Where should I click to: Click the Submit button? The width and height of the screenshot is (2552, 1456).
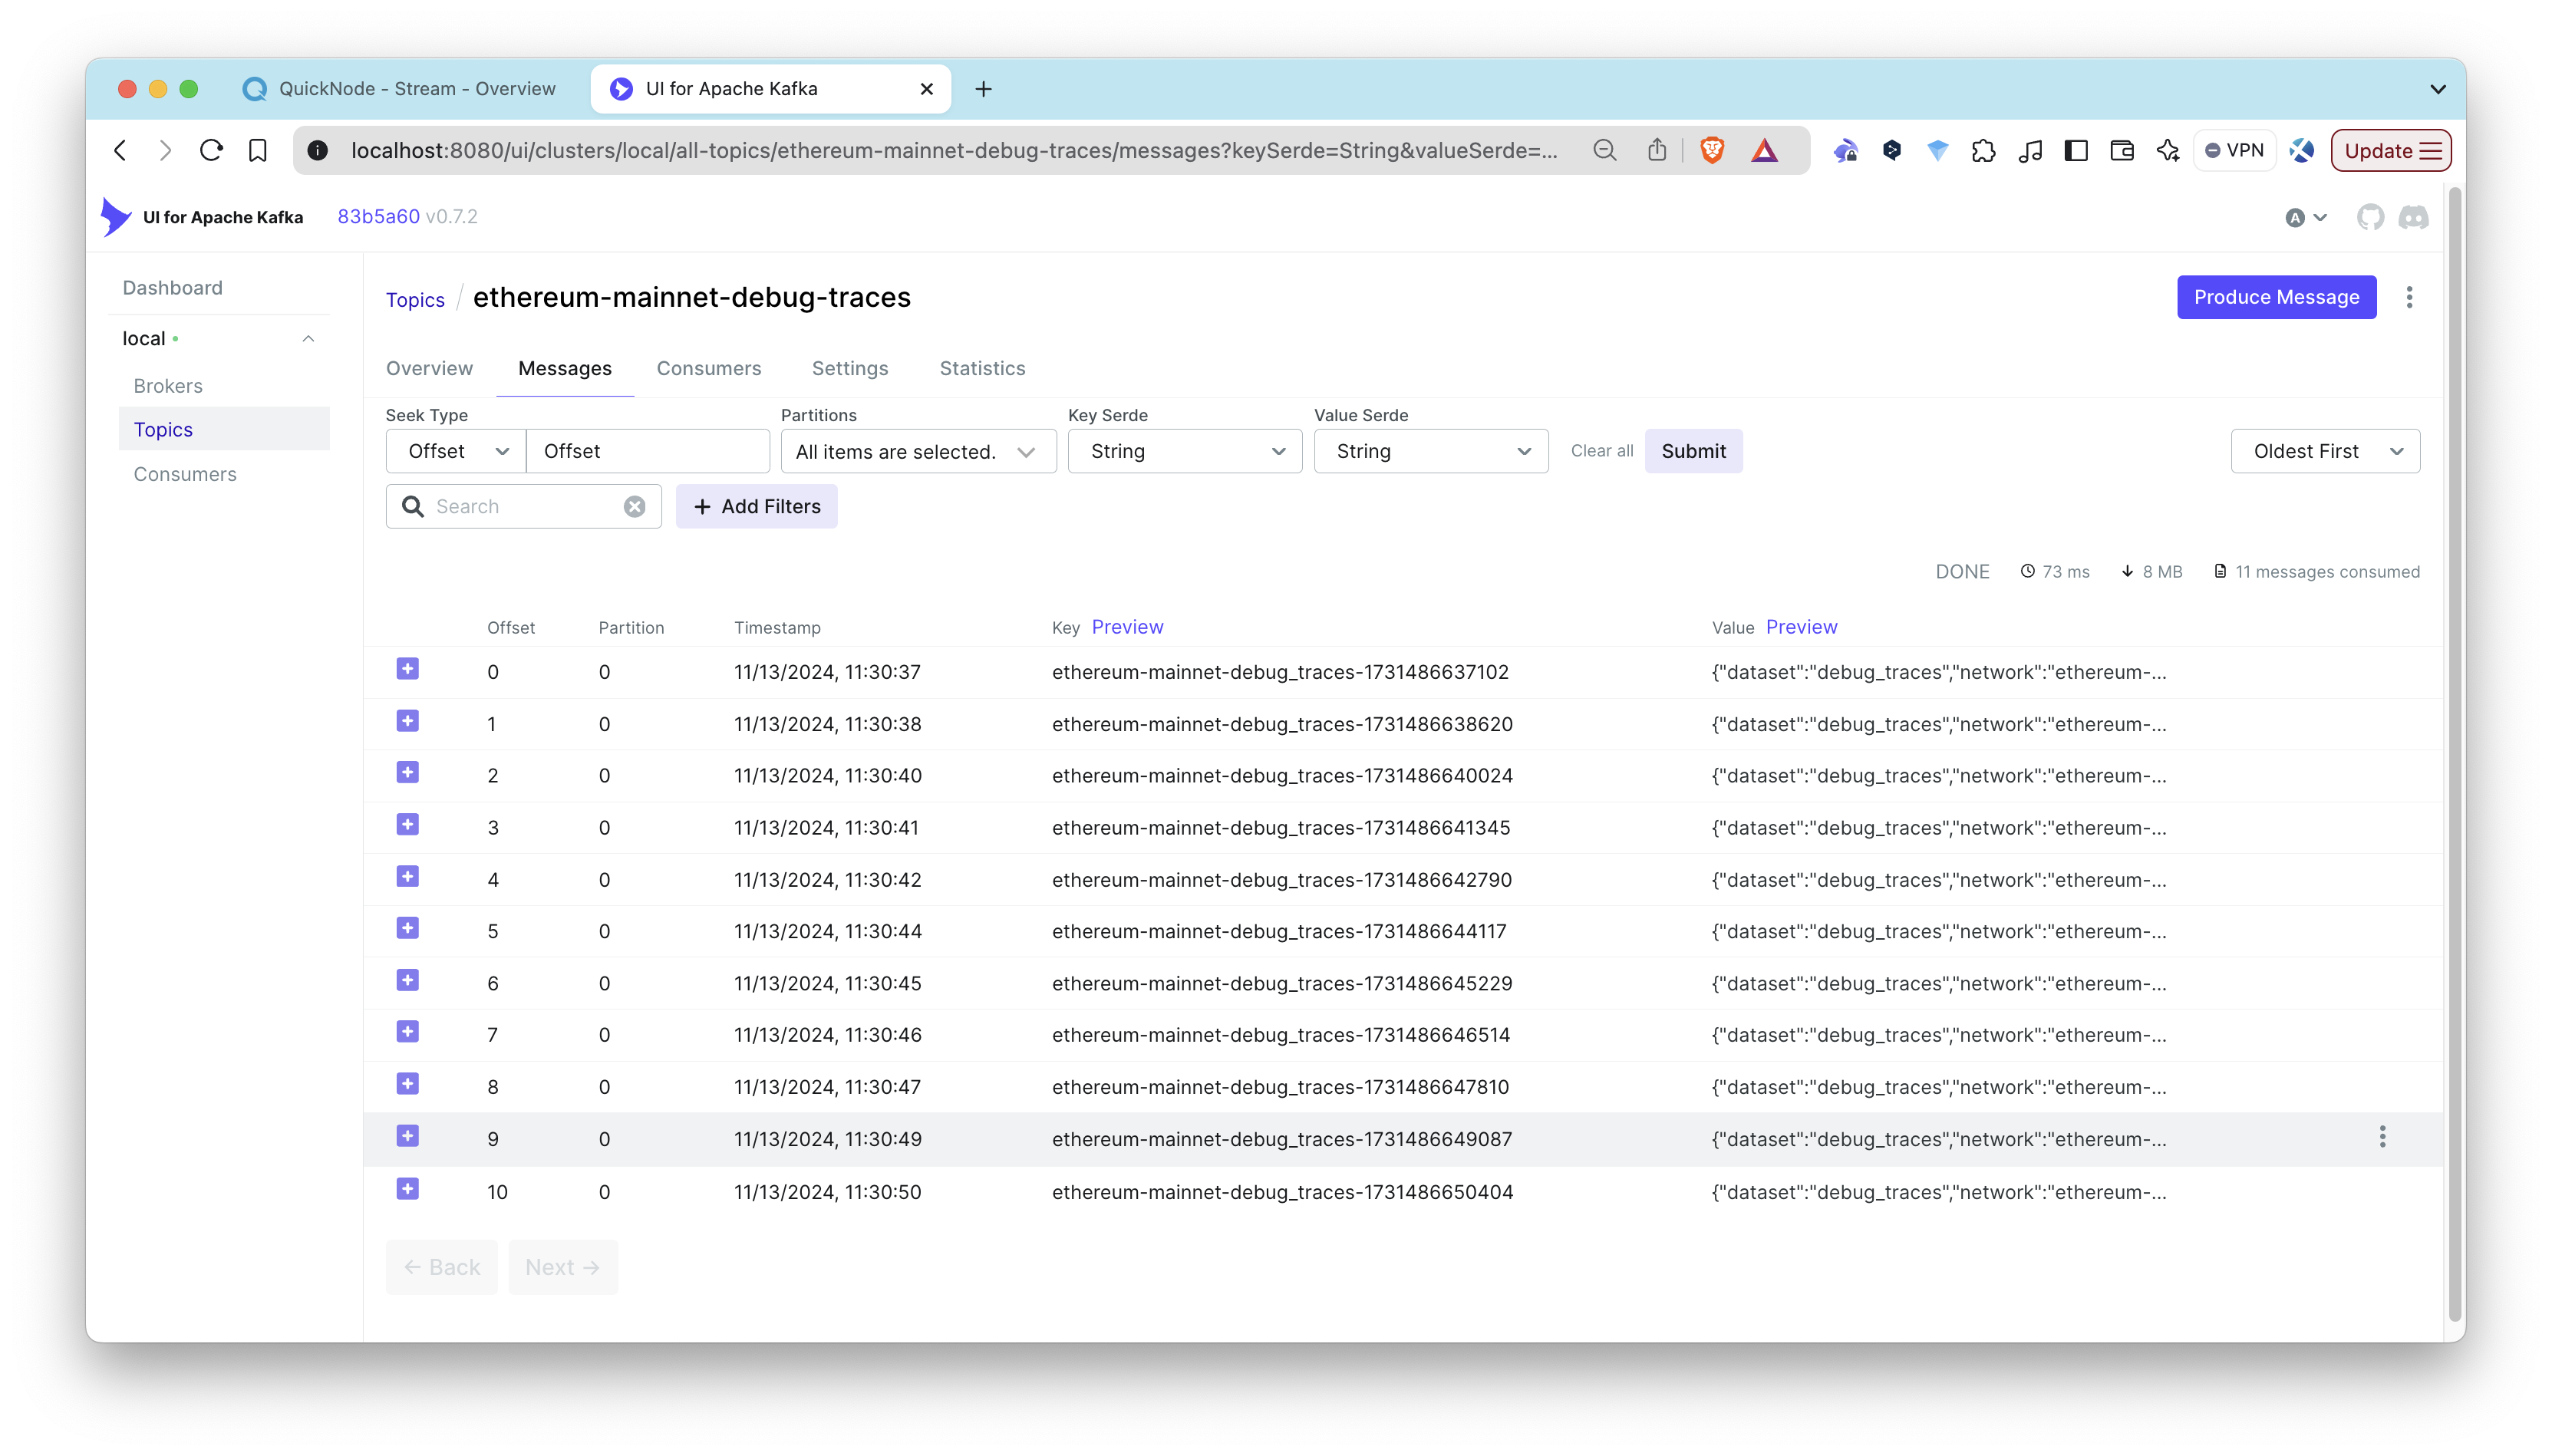[x=1693, y=452]
